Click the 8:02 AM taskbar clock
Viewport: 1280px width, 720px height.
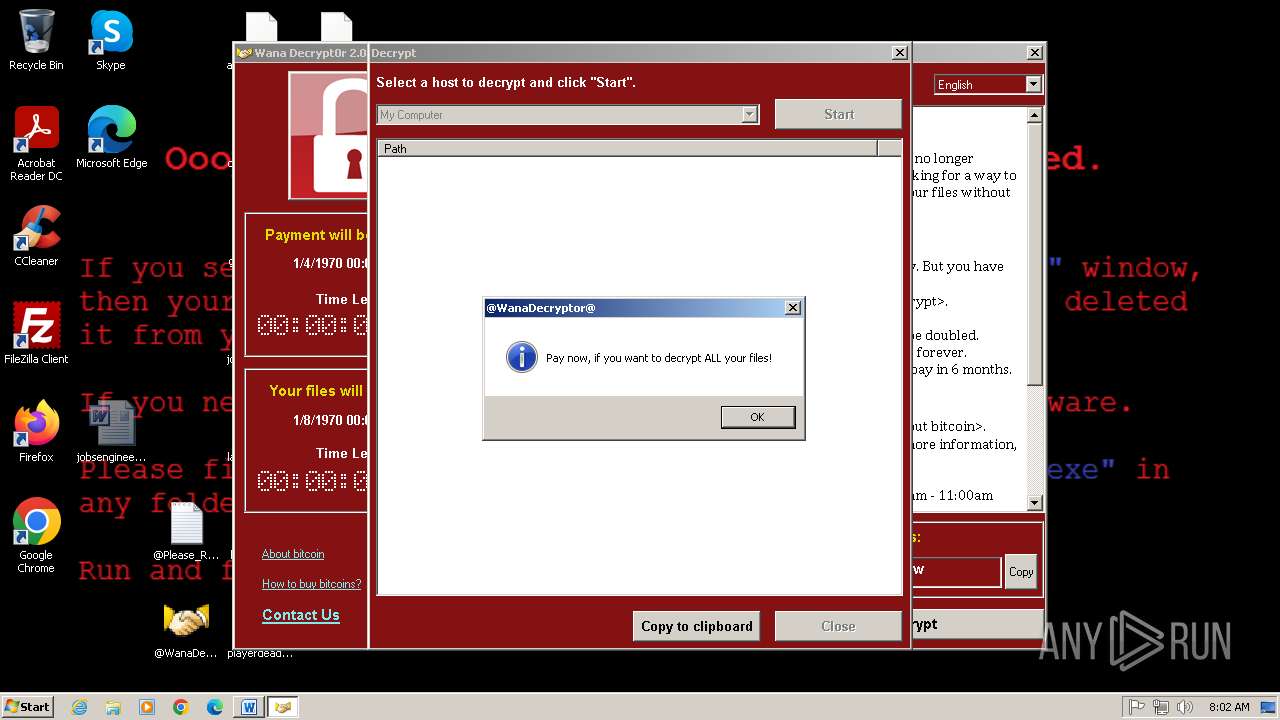click(1229, 707)
